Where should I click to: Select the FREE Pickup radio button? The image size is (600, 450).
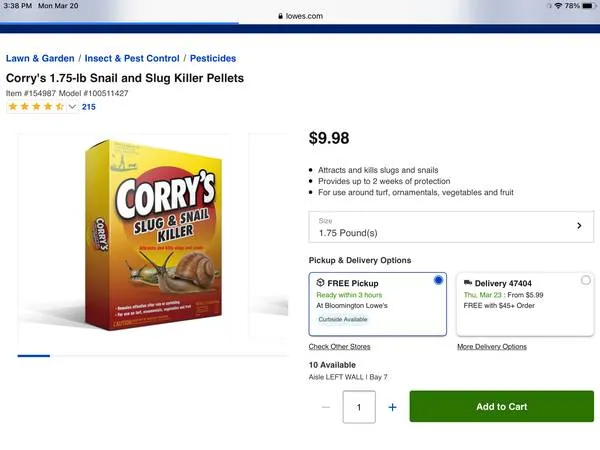pos(438,281)
